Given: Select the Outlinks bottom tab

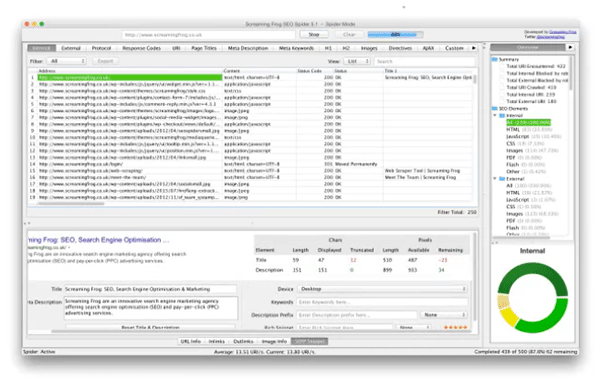Looking at the screenshot, I should click(243, 341).
